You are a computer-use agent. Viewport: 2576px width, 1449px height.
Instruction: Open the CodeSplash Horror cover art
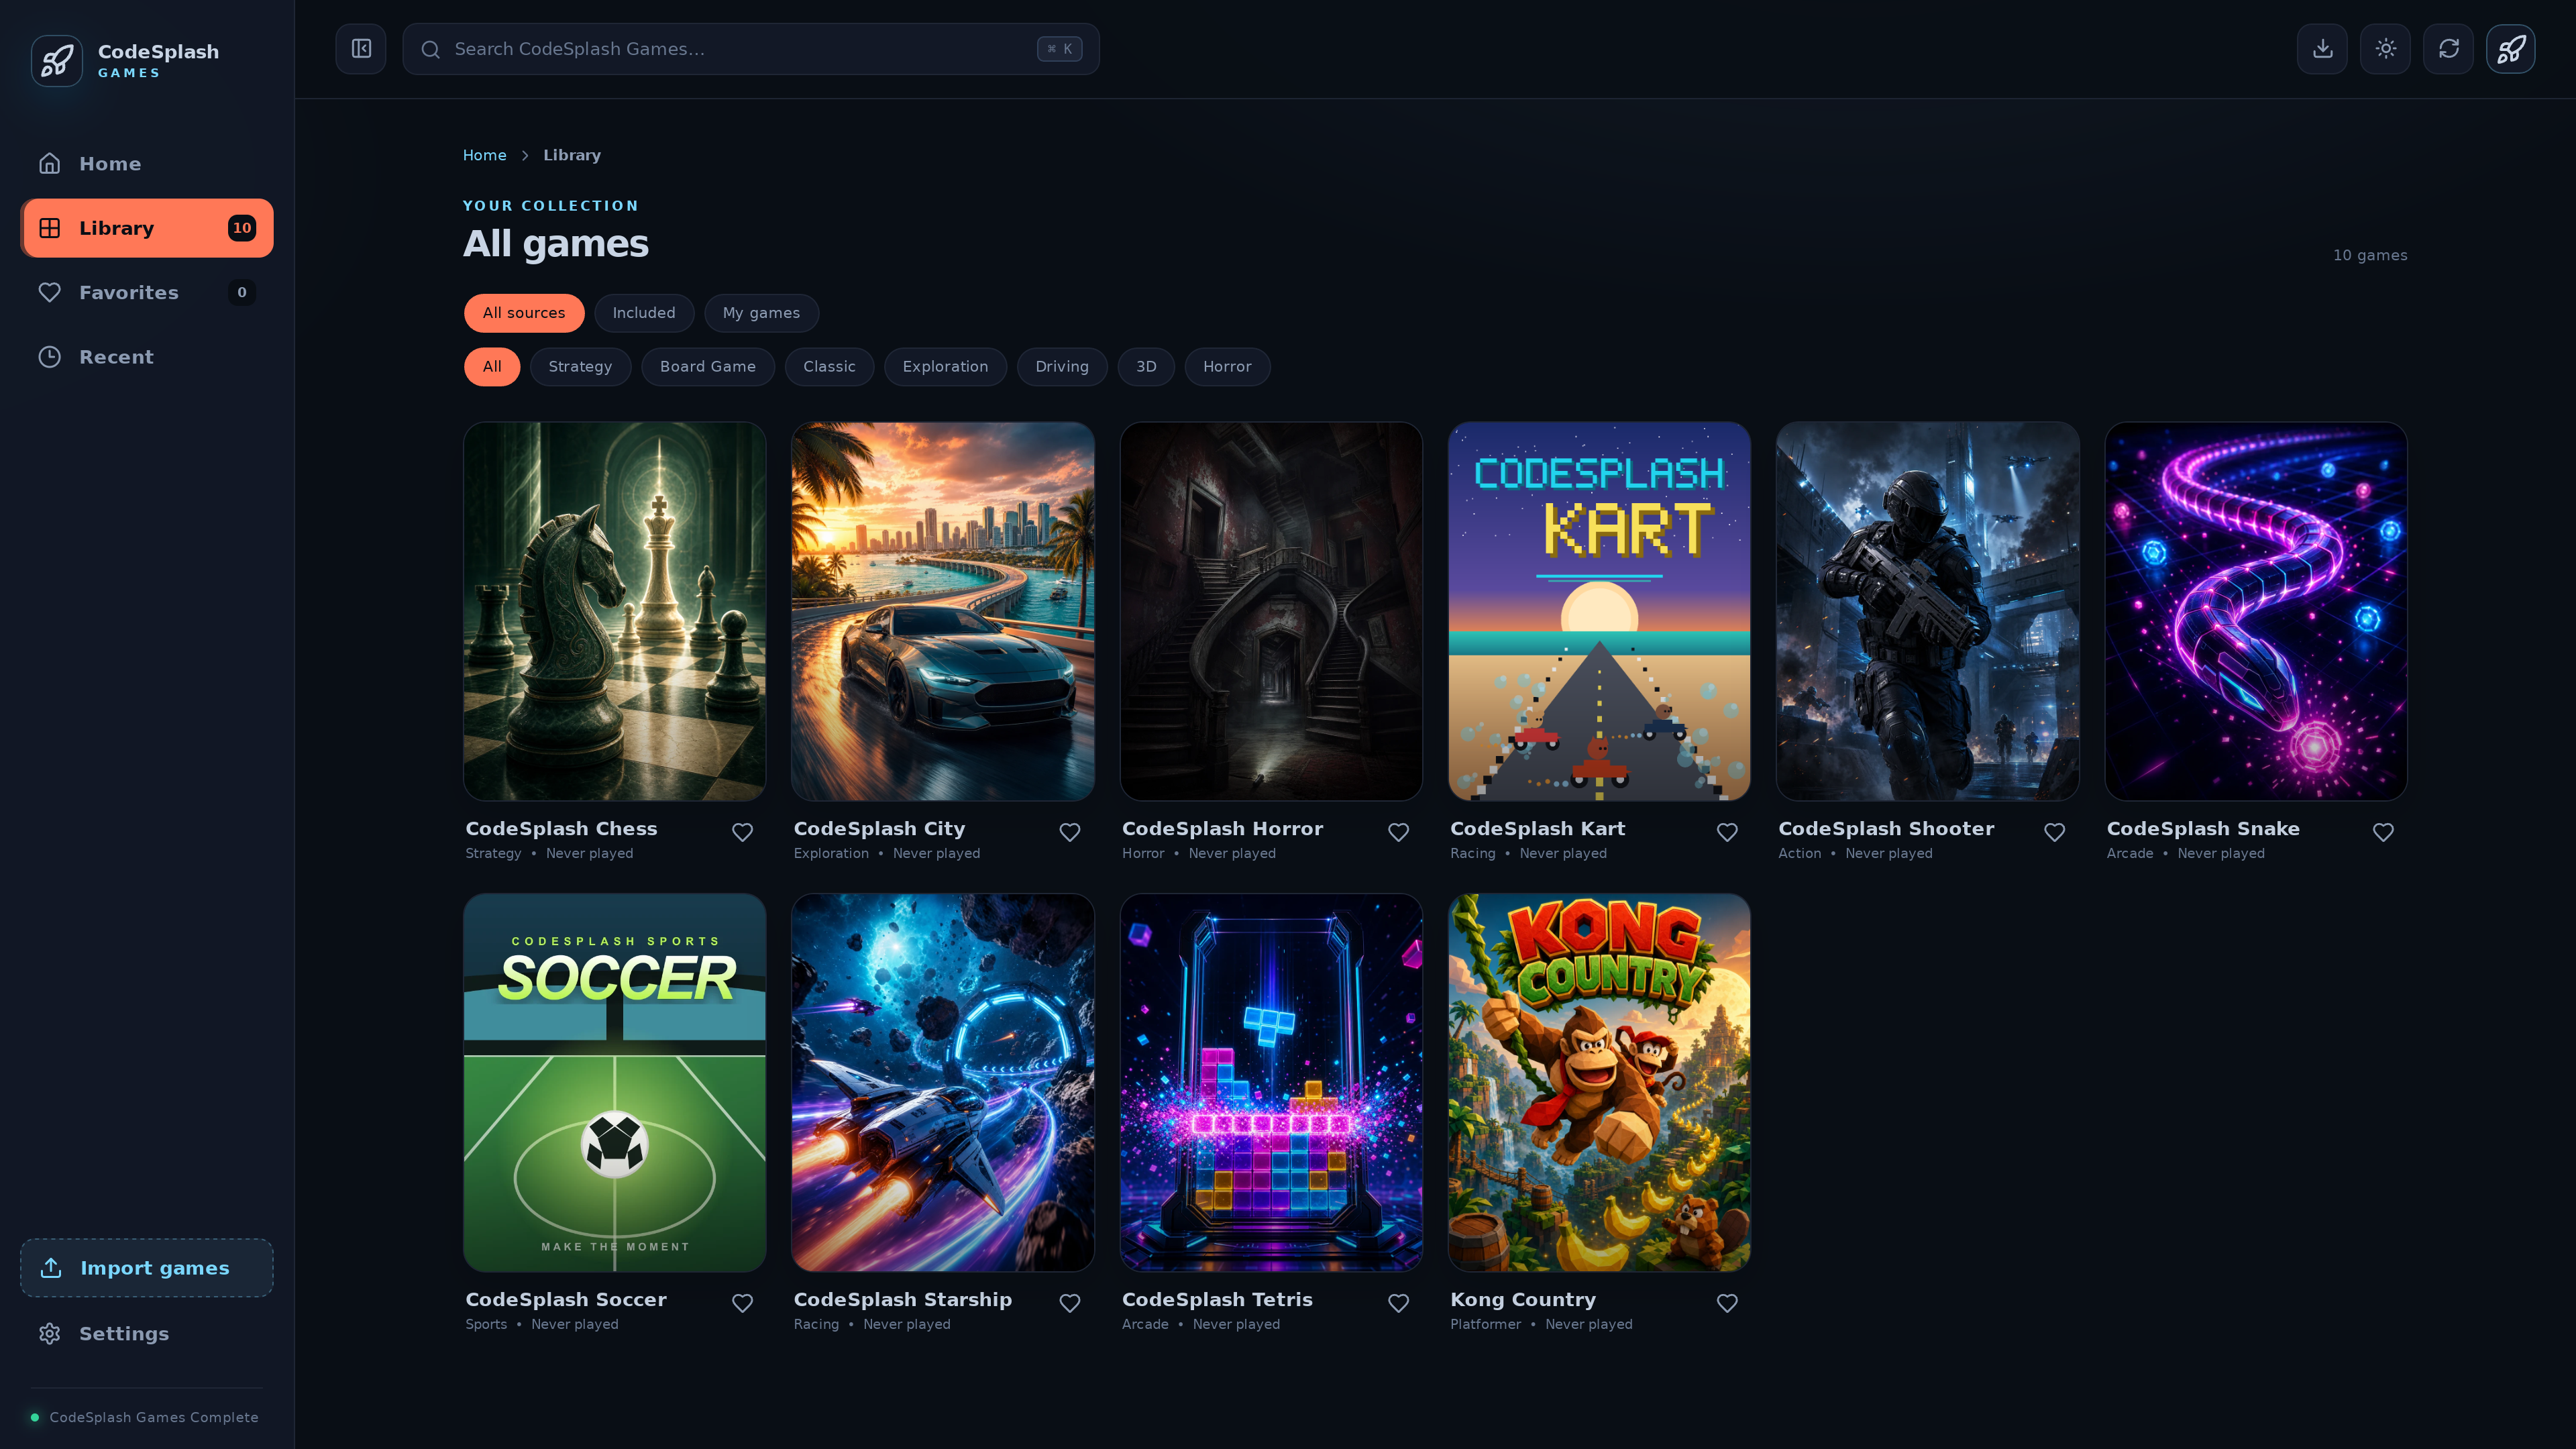pos(1271,611)
